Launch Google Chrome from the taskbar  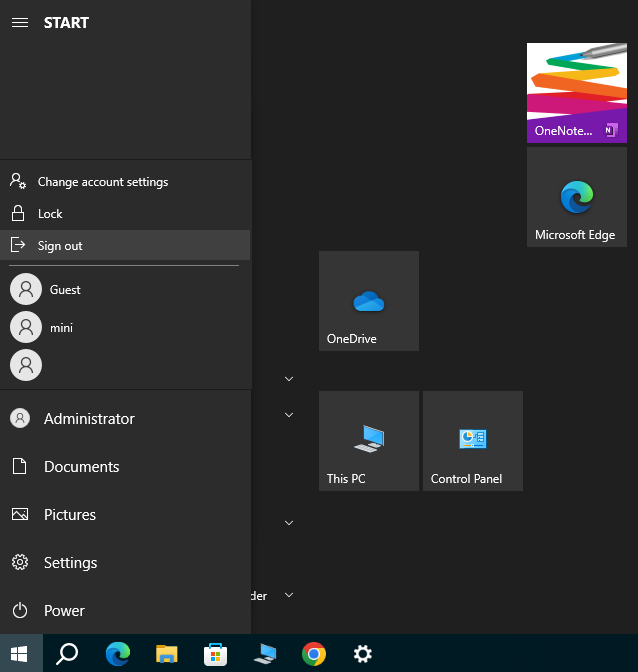pyautogui.click(x=314, y=654)
